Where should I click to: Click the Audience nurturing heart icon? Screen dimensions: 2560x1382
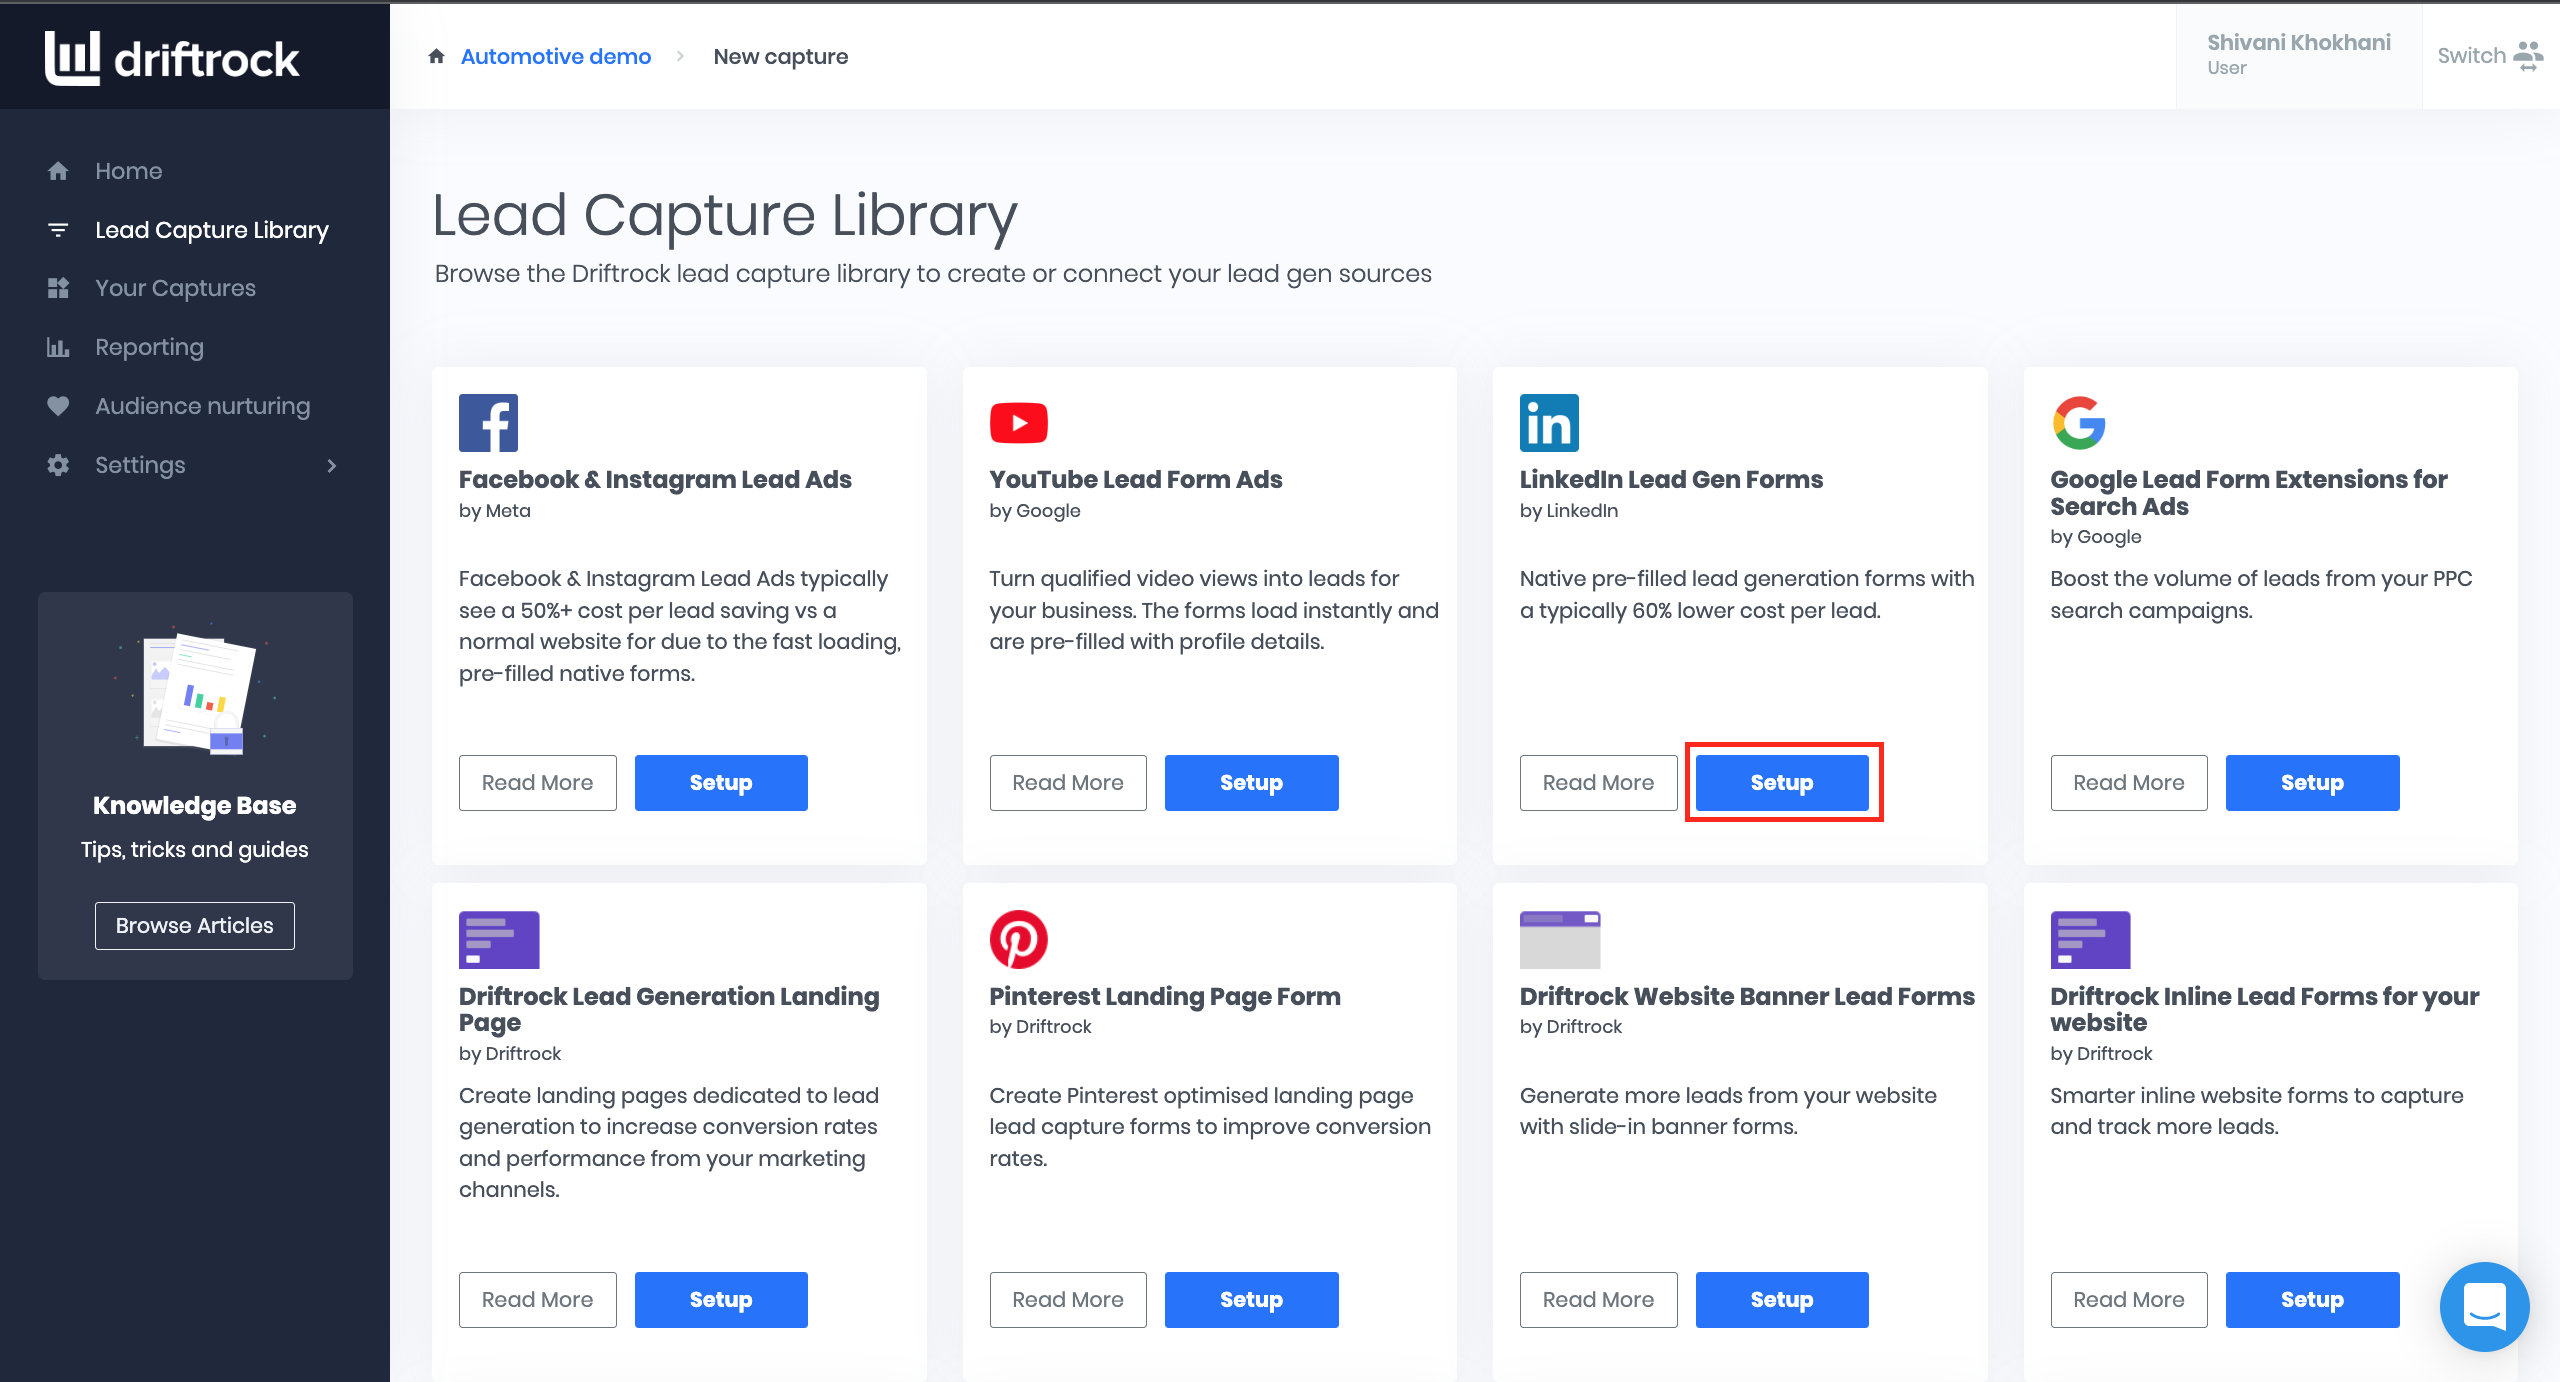58,405
